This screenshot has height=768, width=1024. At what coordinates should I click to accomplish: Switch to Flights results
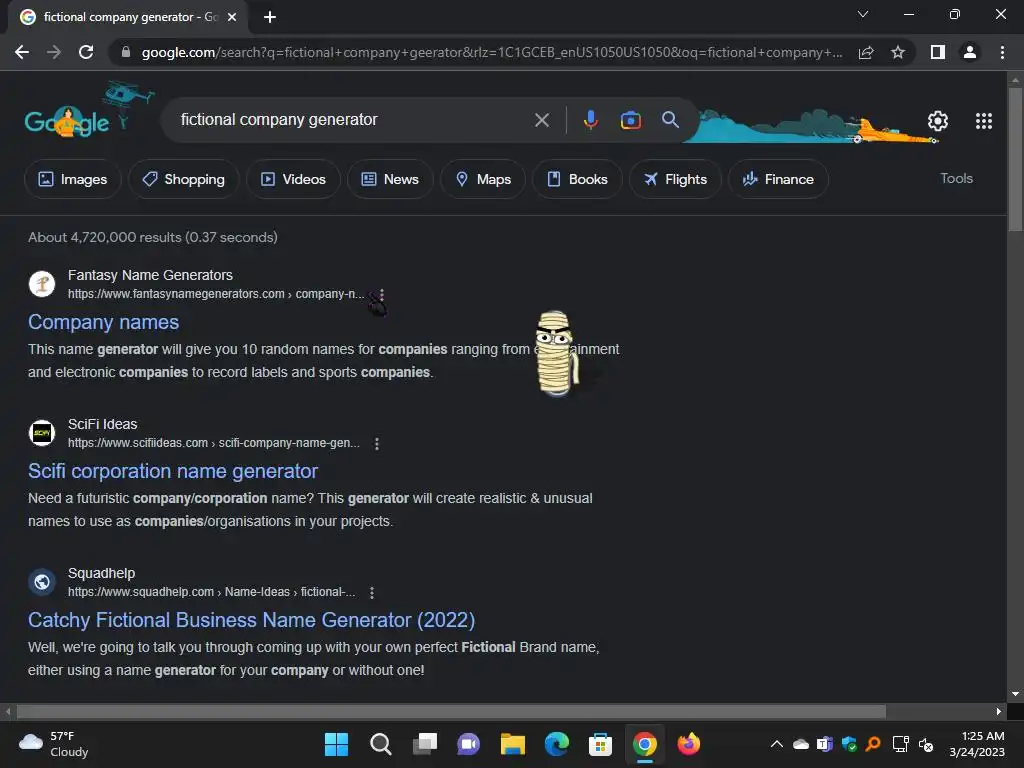675,179
